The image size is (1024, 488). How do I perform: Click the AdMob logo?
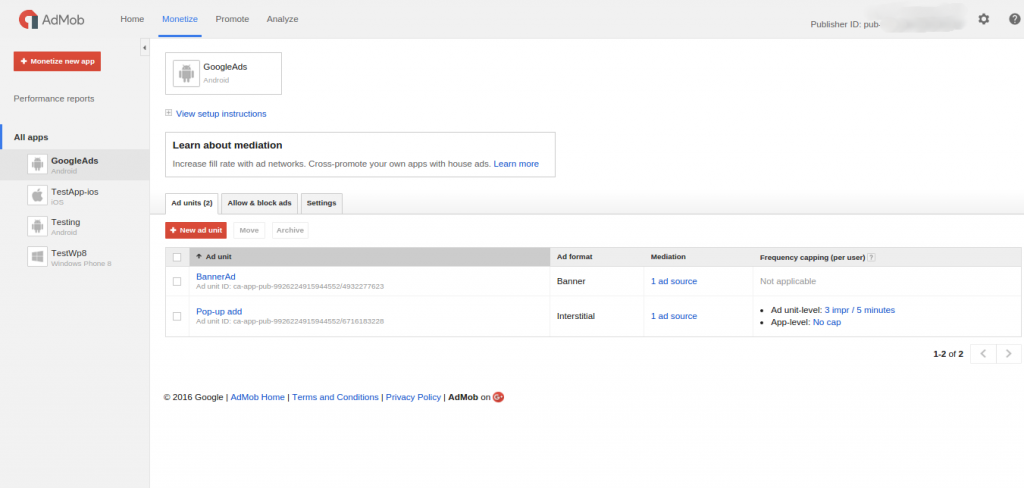click(51, 20)
